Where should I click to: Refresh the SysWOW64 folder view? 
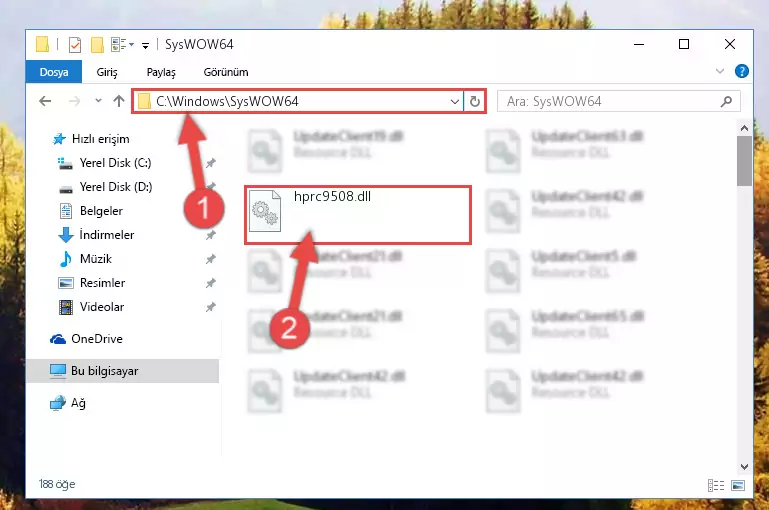pos(474,102)
